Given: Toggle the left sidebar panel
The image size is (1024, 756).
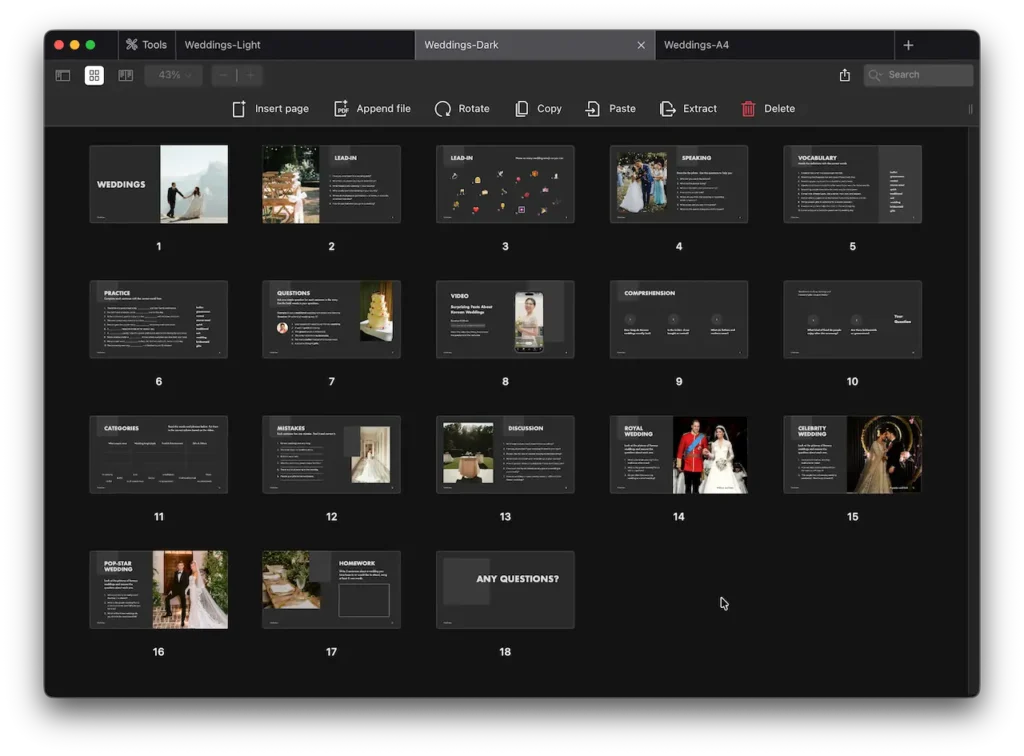Looking at the screenshot, I should point(62,75).
